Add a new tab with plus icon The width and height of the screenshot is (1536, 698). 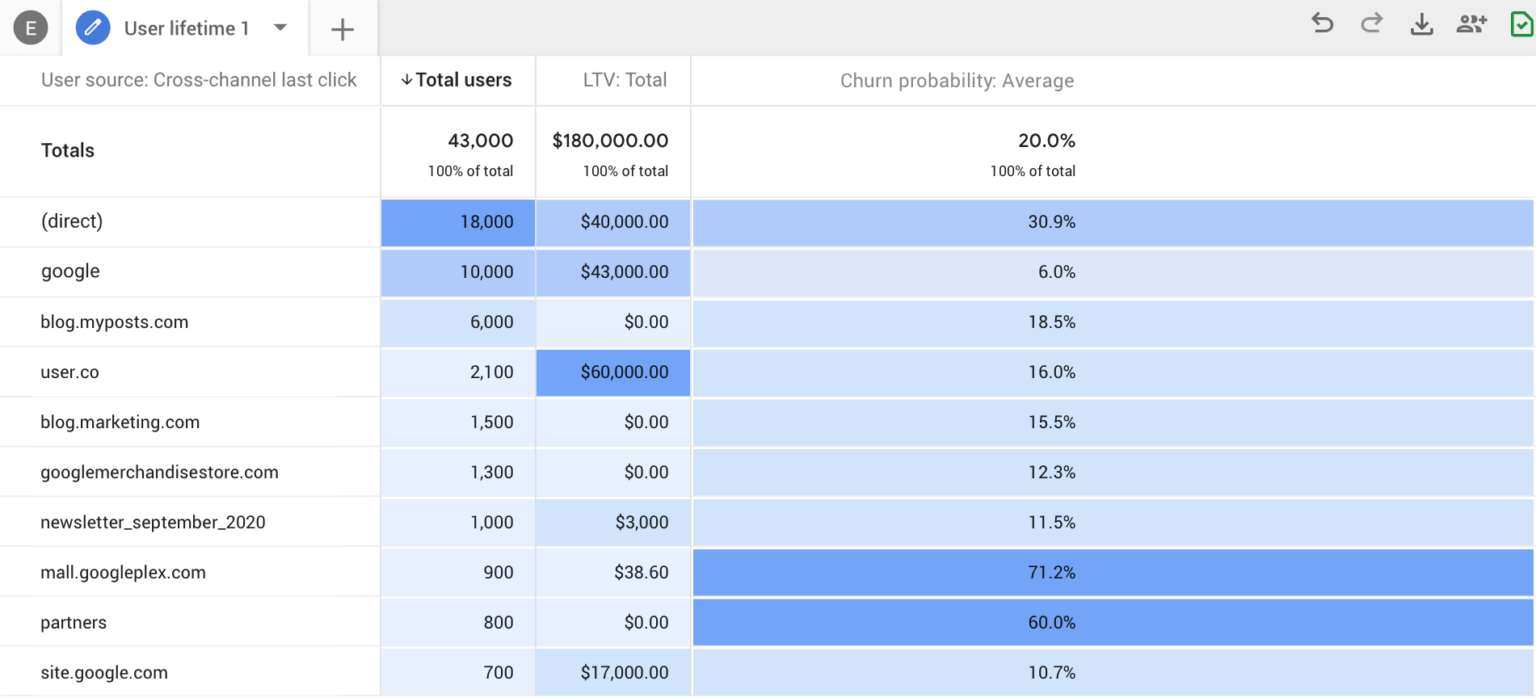pos(342,30)
